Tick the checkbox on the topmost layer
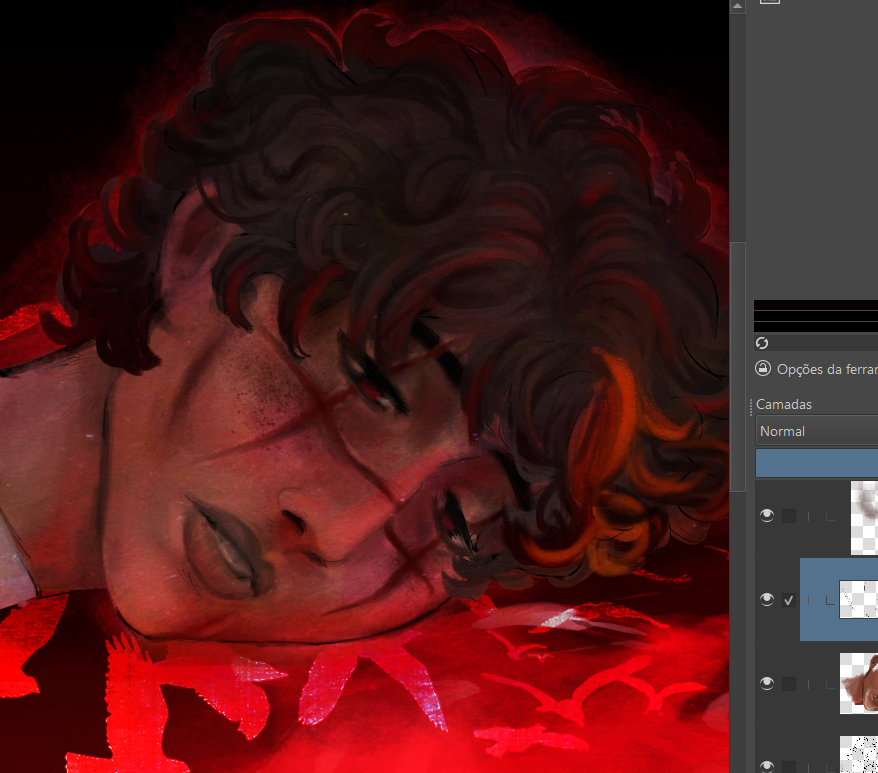 click(x=790, y=516)
